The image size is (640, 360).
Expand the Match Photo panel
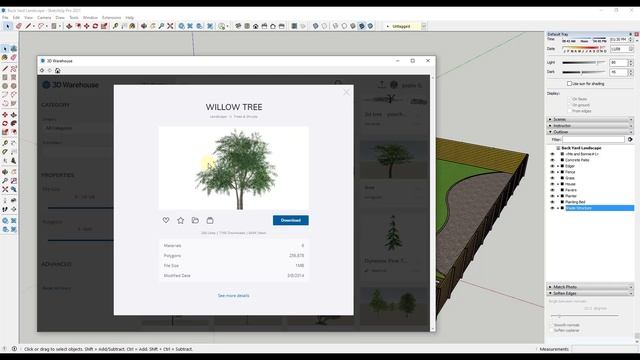[x=590, y=287]
